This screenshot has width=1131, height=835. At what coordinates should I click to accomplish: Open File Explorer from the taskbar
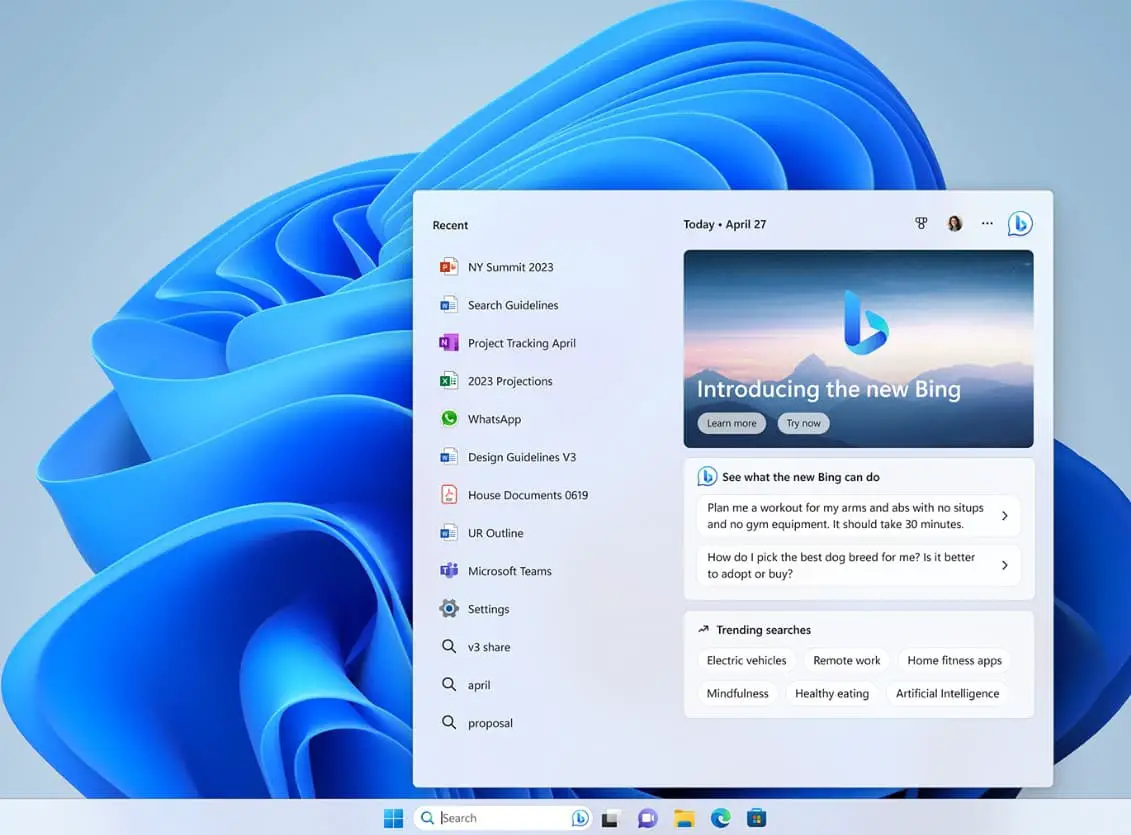(x=684, y=818)
